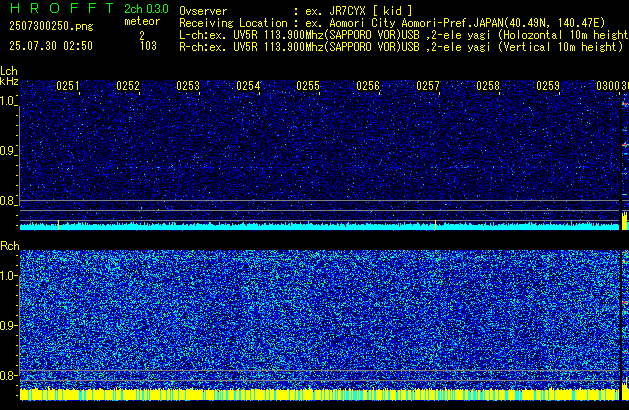Click the 0251 time marker
Screen dimensions: 629x410
coord(68,86)
